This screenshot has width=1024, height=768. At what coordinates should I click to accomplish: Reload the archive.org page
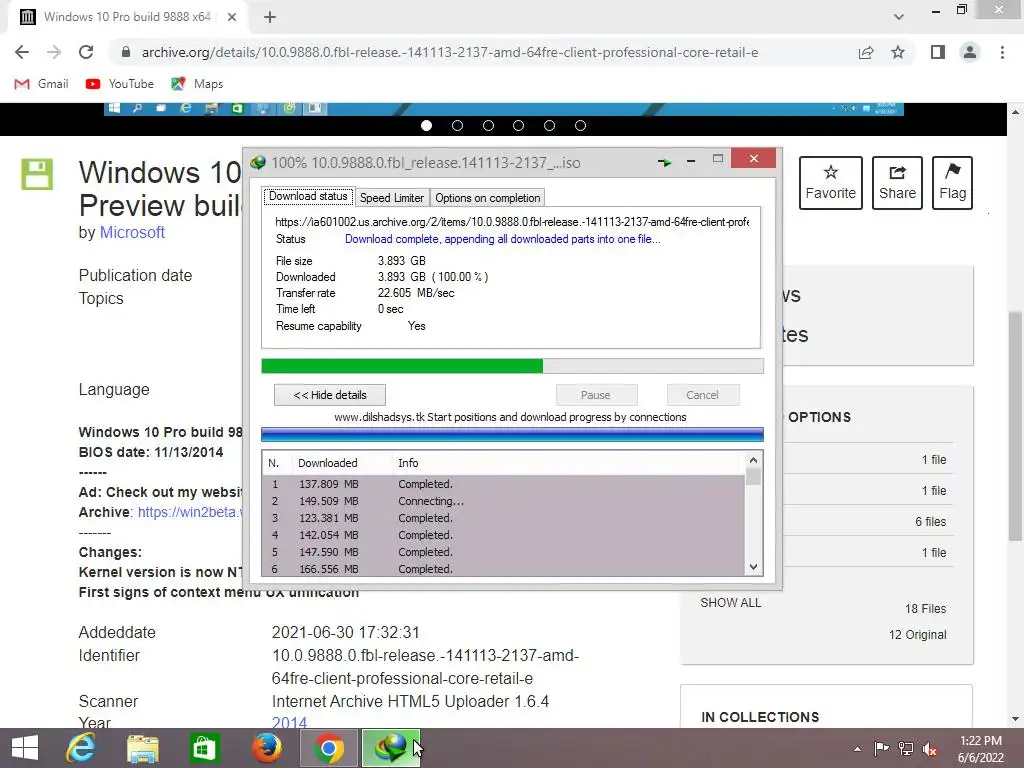86,52
